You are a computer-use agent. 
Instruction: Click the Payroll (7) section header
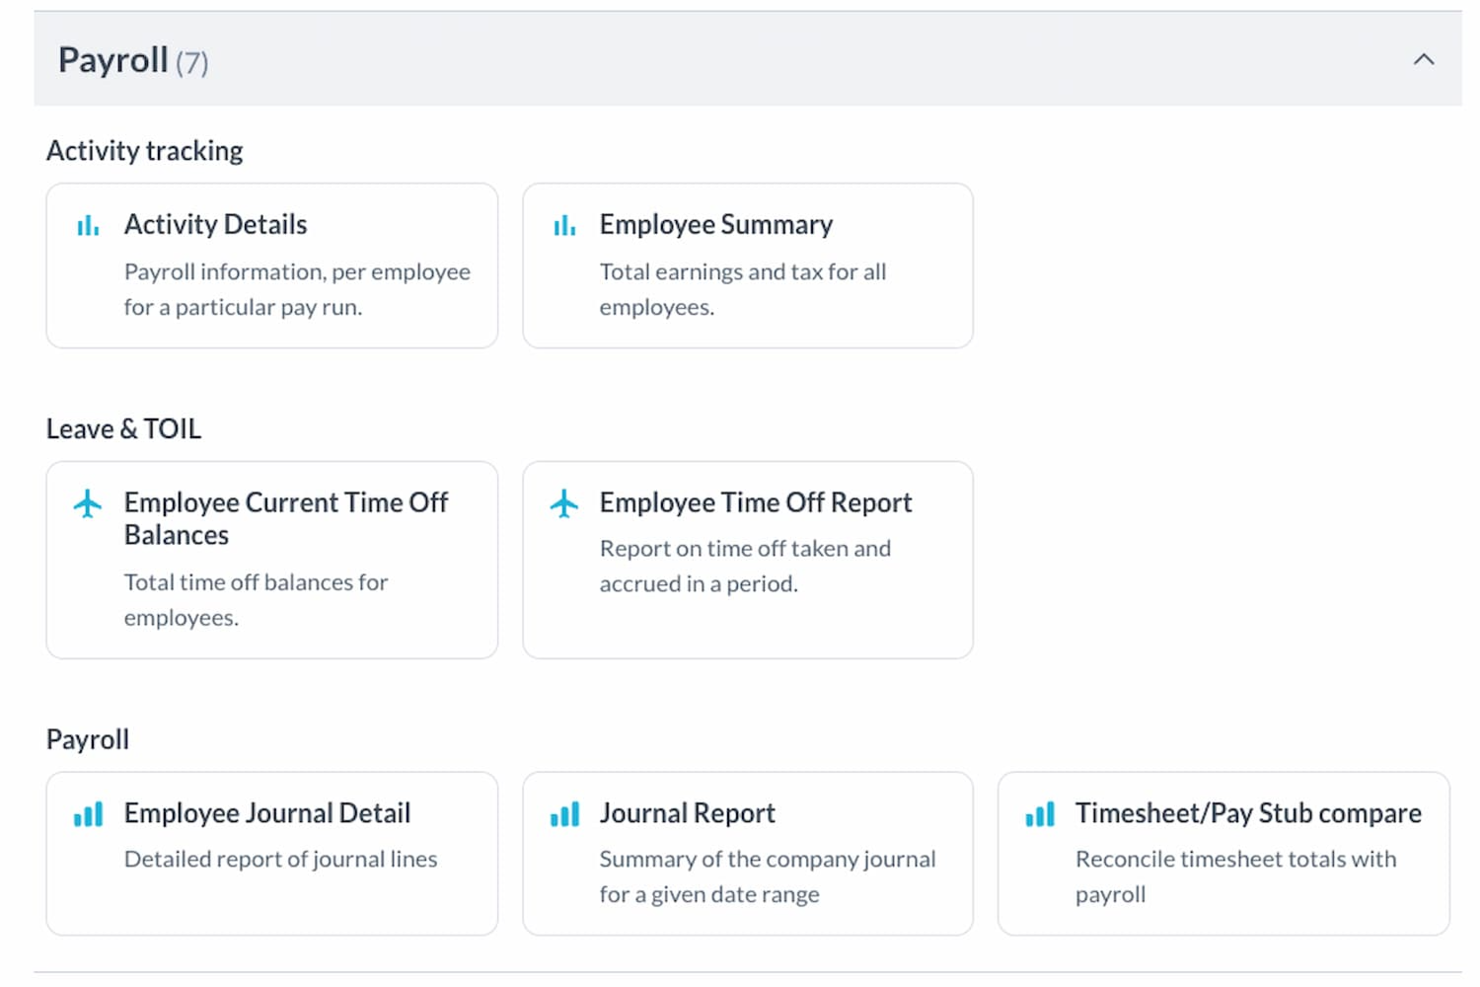[133, 60]
